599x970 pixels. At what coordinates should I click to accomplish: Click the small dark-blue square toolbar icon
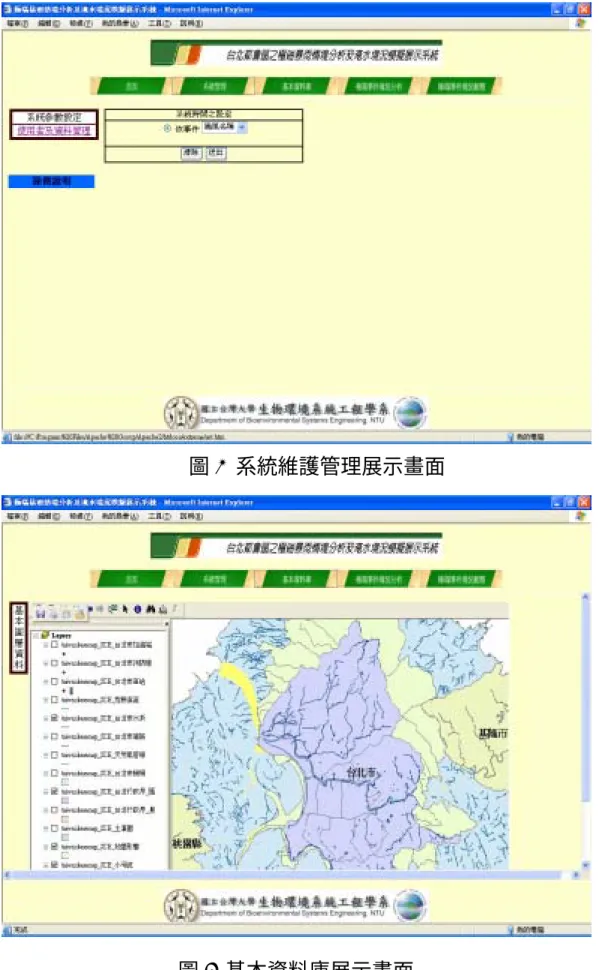click(x=90, y=609)
